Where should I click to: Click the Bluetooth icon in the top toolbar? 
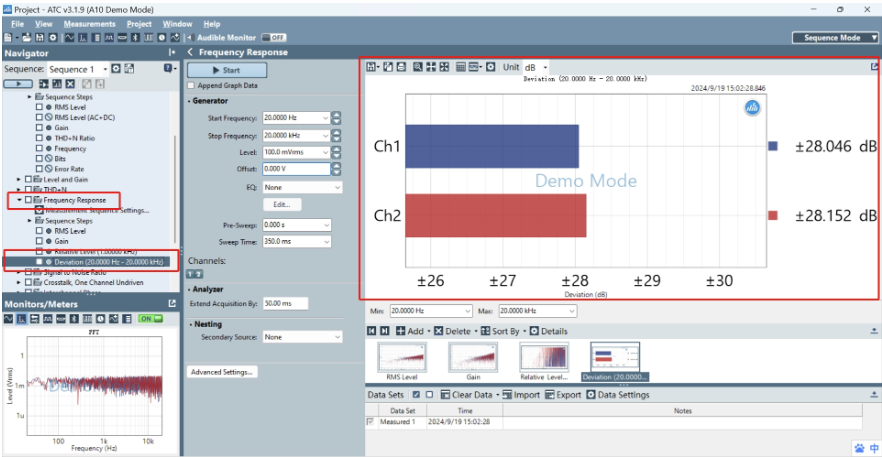[x=137, y=37]
